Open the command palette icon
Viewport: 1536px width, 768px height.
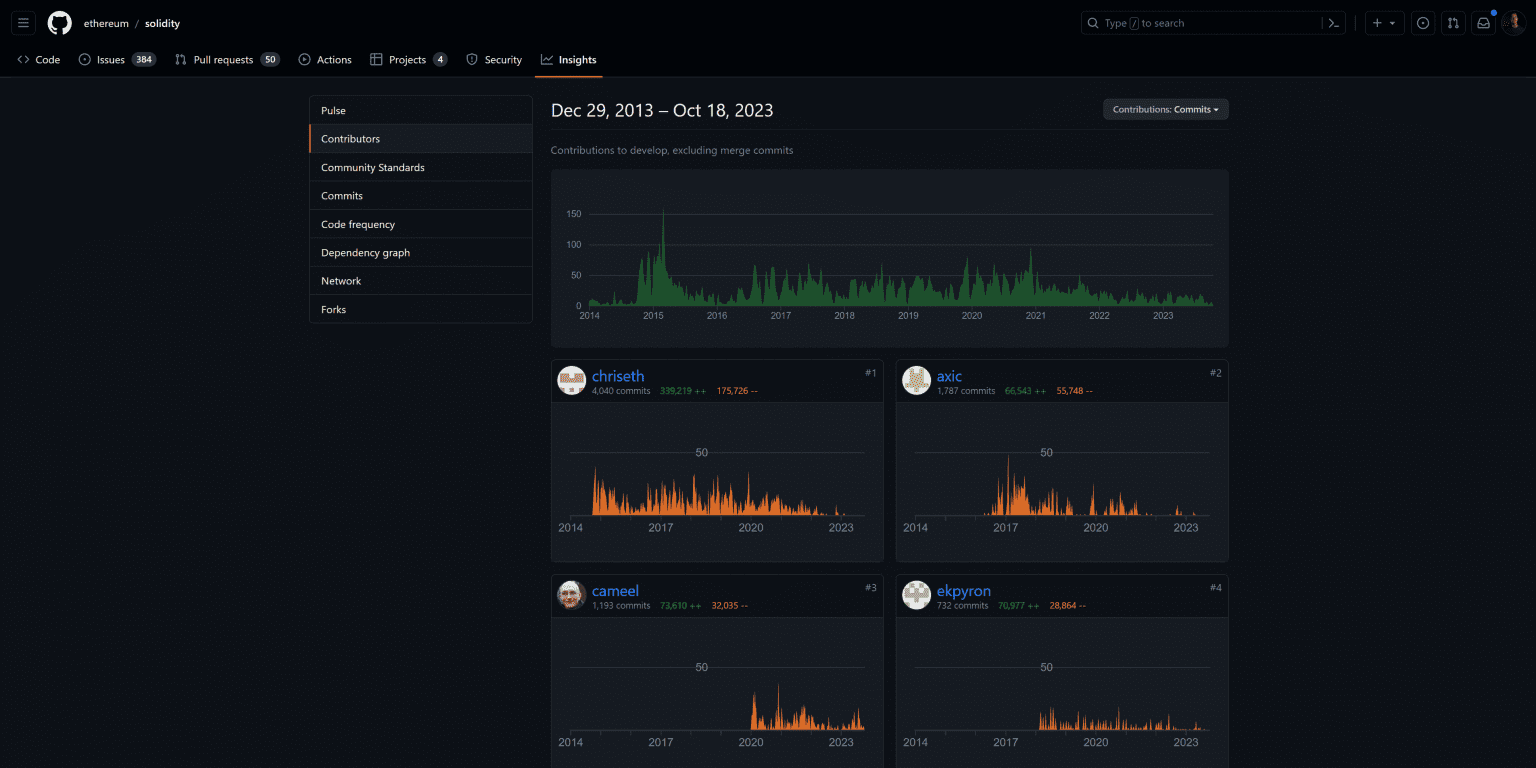click(1332, 22)
